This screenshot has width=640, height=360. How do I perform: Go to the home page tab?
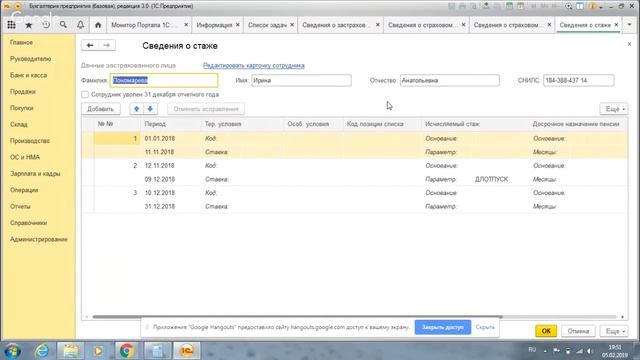(x=98, y=25)
